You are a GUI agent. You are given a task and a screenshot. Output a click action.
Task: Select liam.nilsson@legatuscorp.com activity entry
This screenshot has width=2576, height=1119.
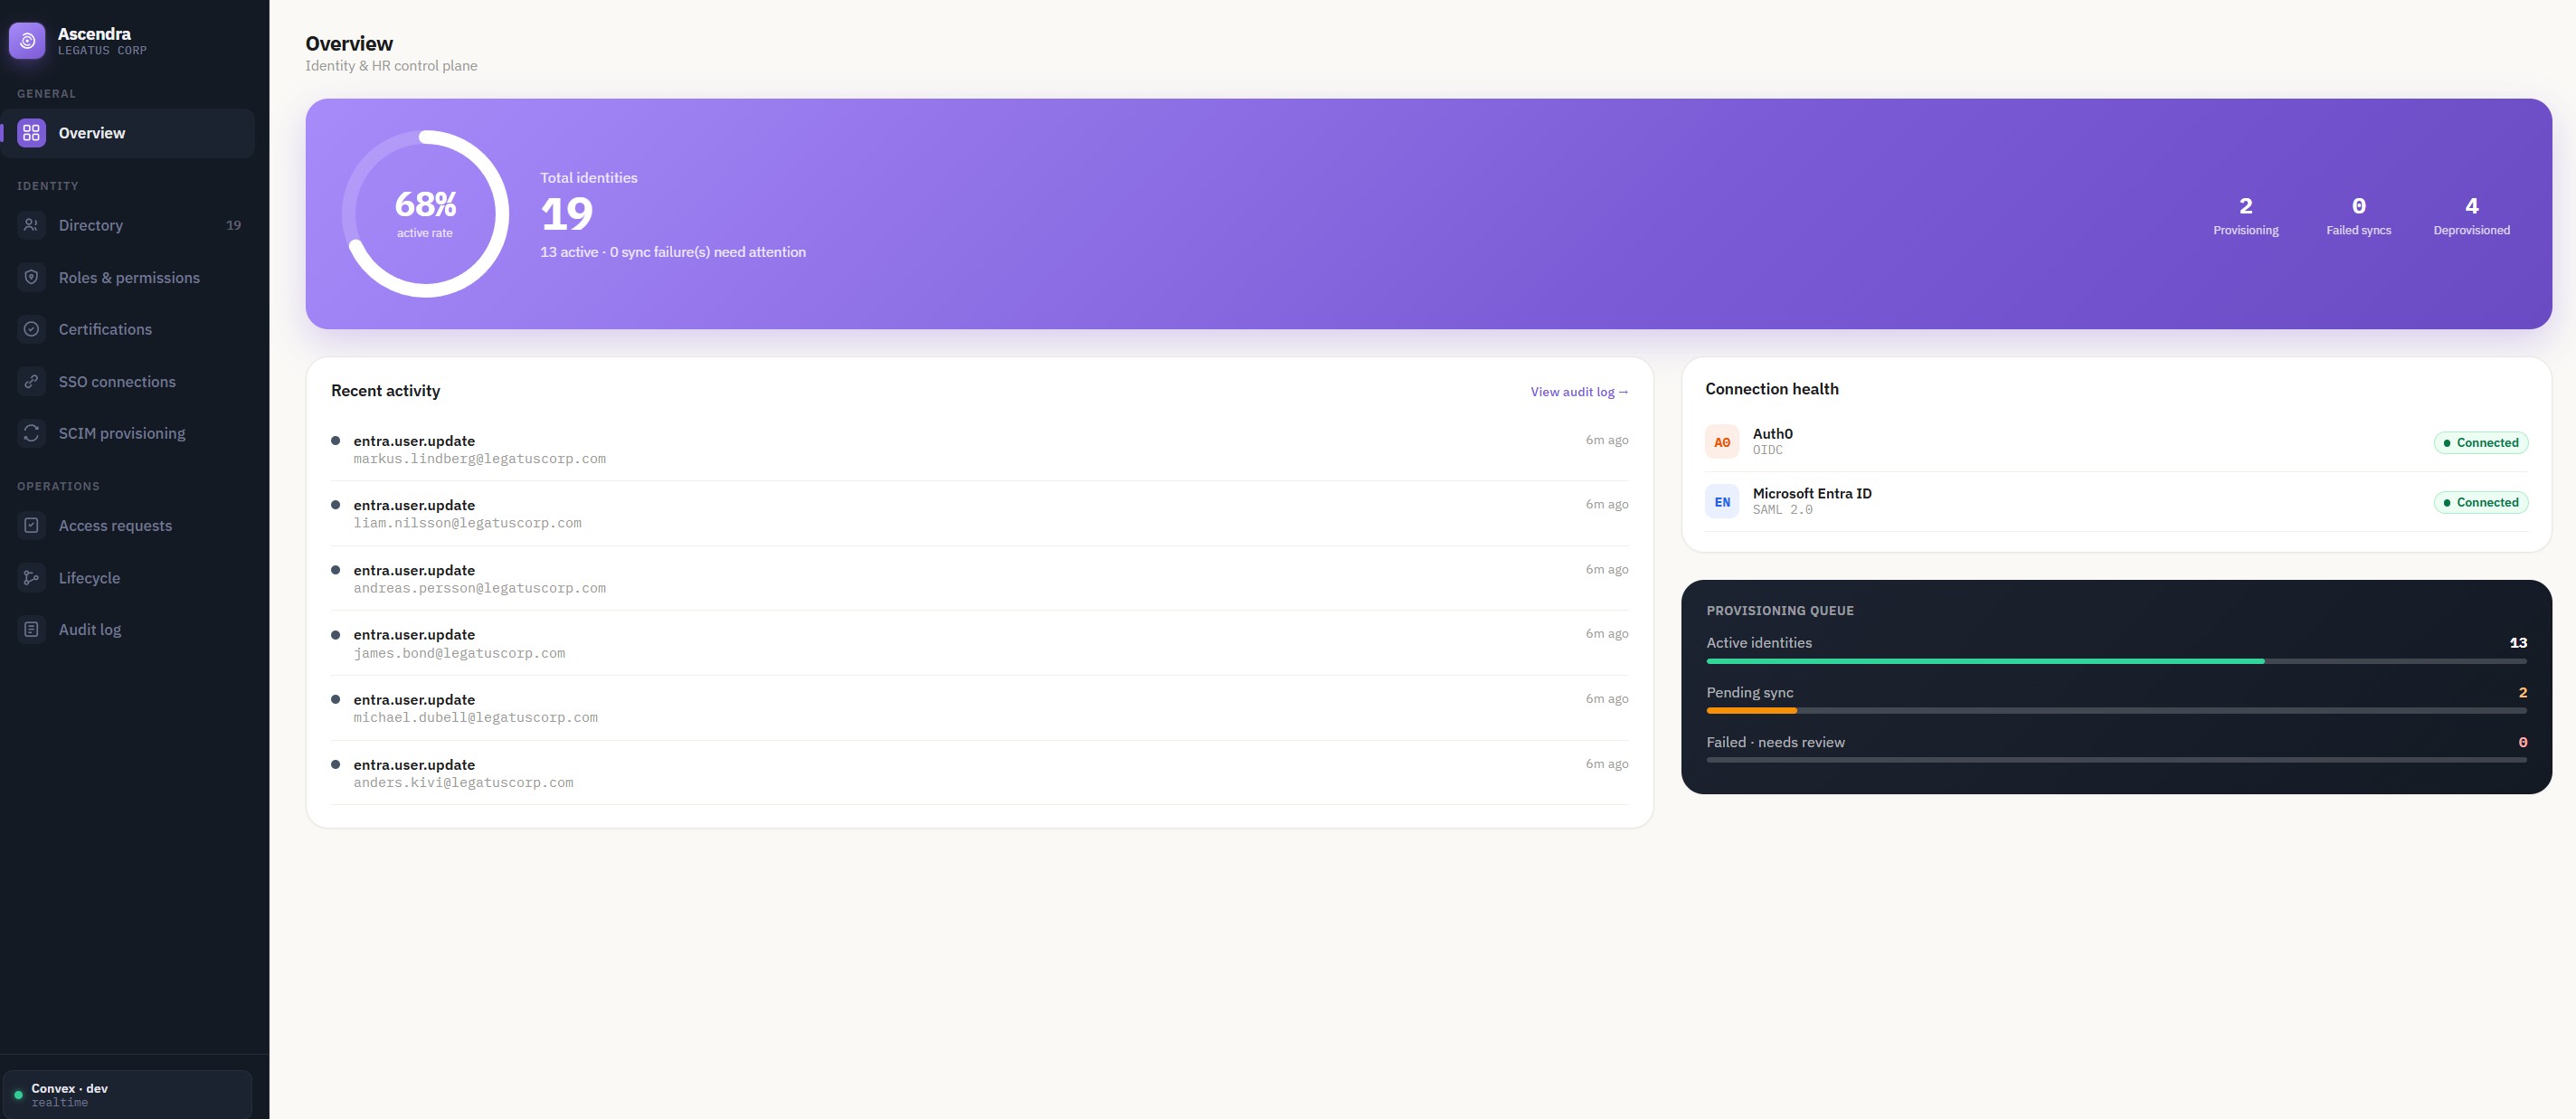(979, 514)
